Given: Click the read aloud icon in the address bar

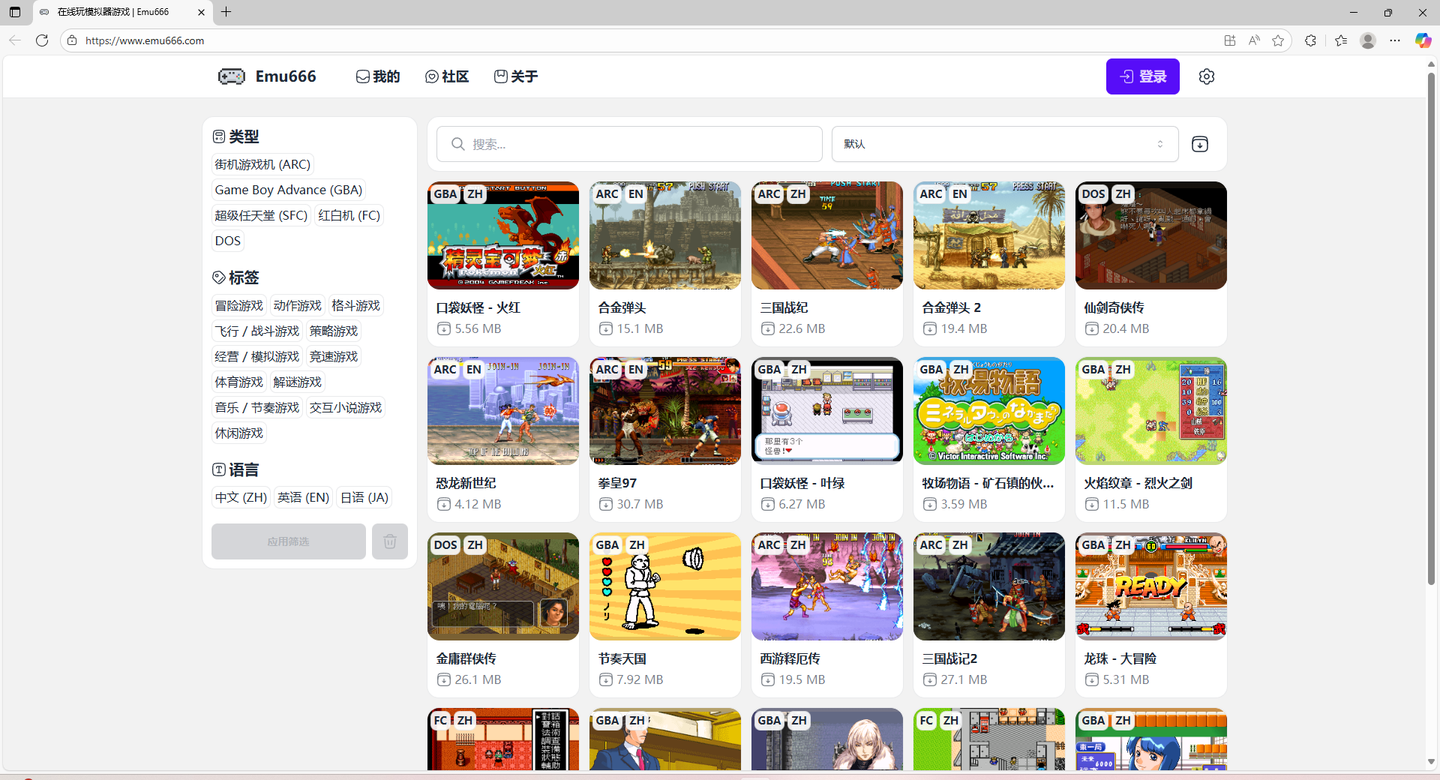Looking at the screenshot, I should 1254,41.
